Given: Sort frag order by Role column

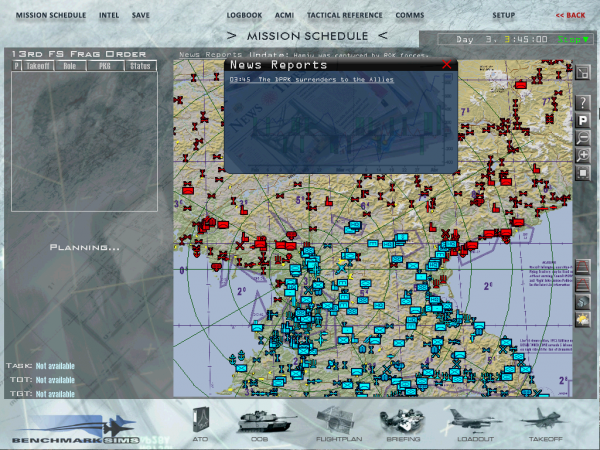Looking at the screenshot, I should point(70,66).
